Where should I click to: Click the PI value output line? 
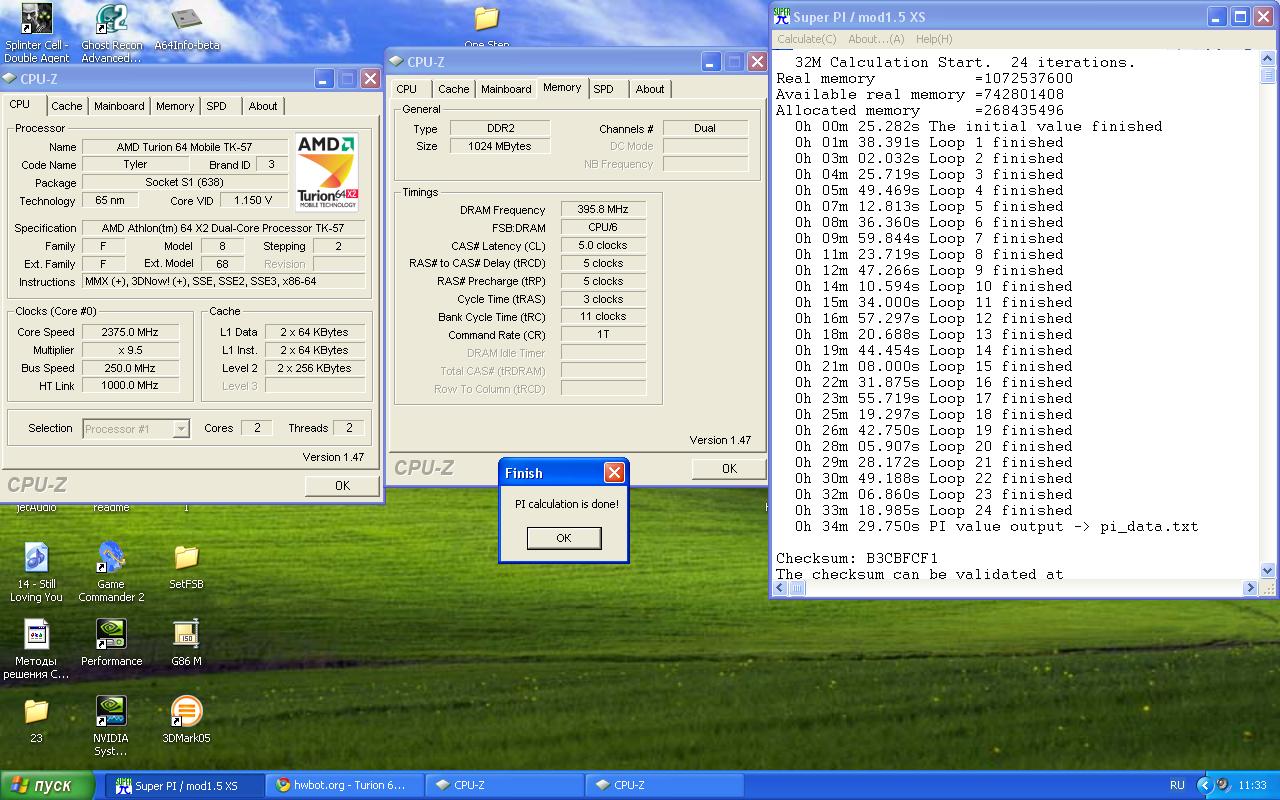point(996,526)
